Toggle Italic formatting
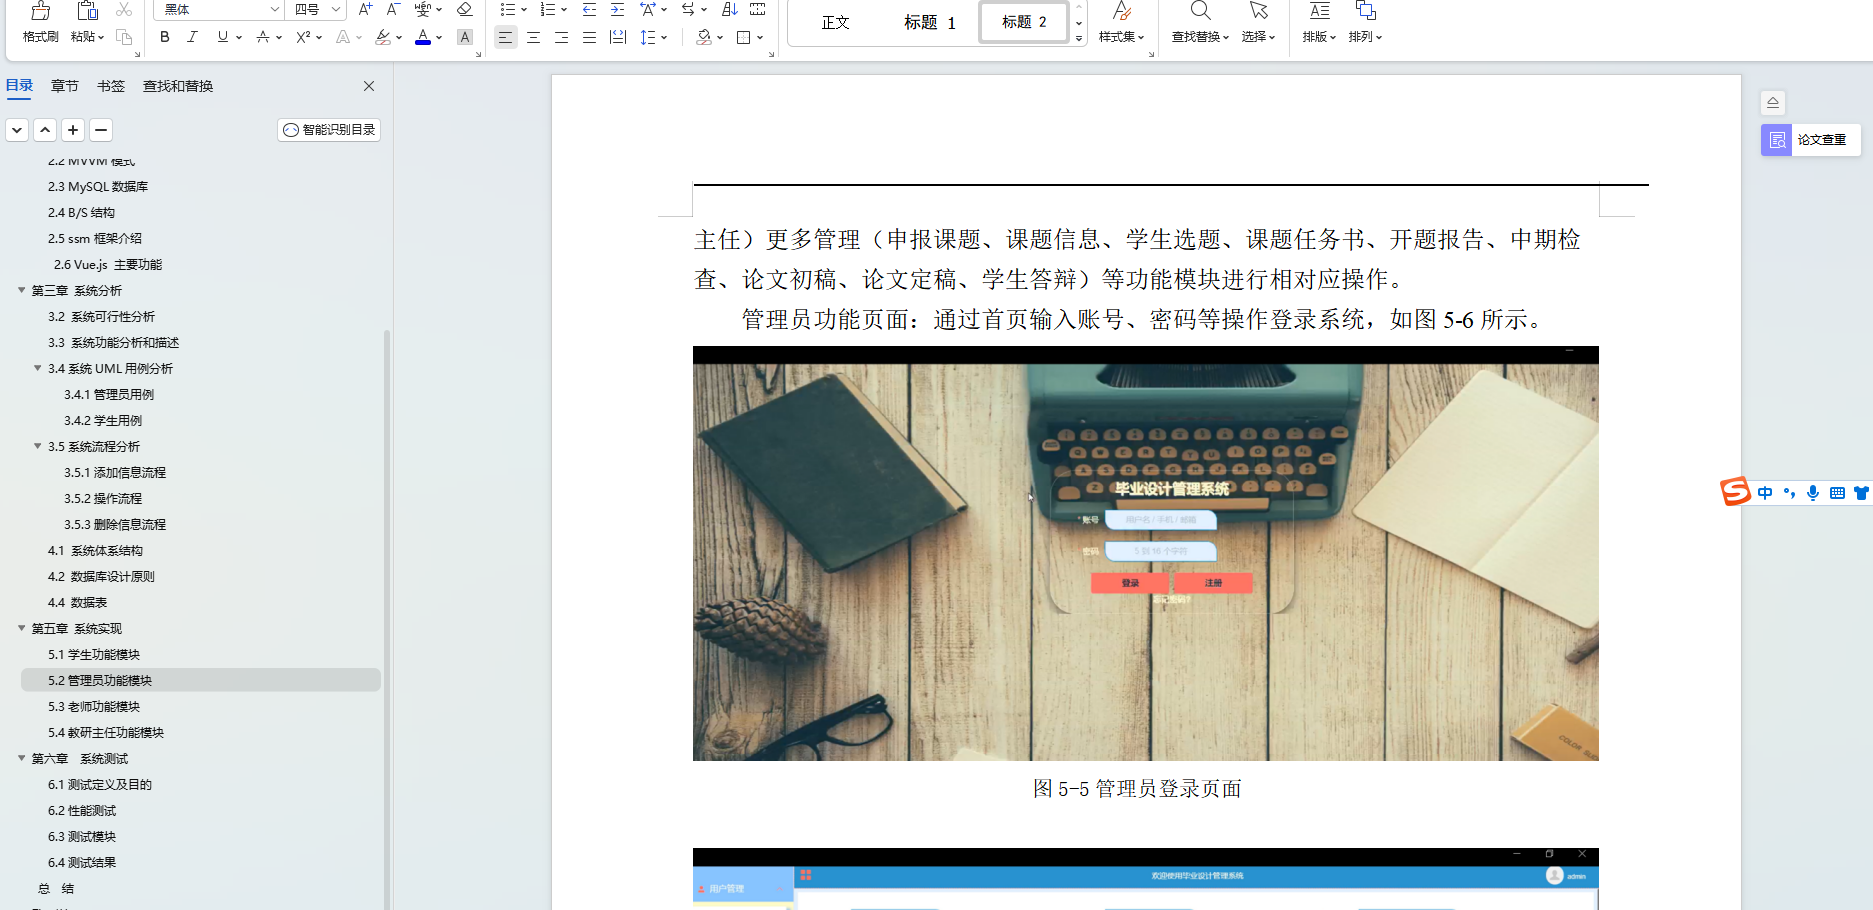The width and height of the screenshot is (1873, 910). [192, 37]
